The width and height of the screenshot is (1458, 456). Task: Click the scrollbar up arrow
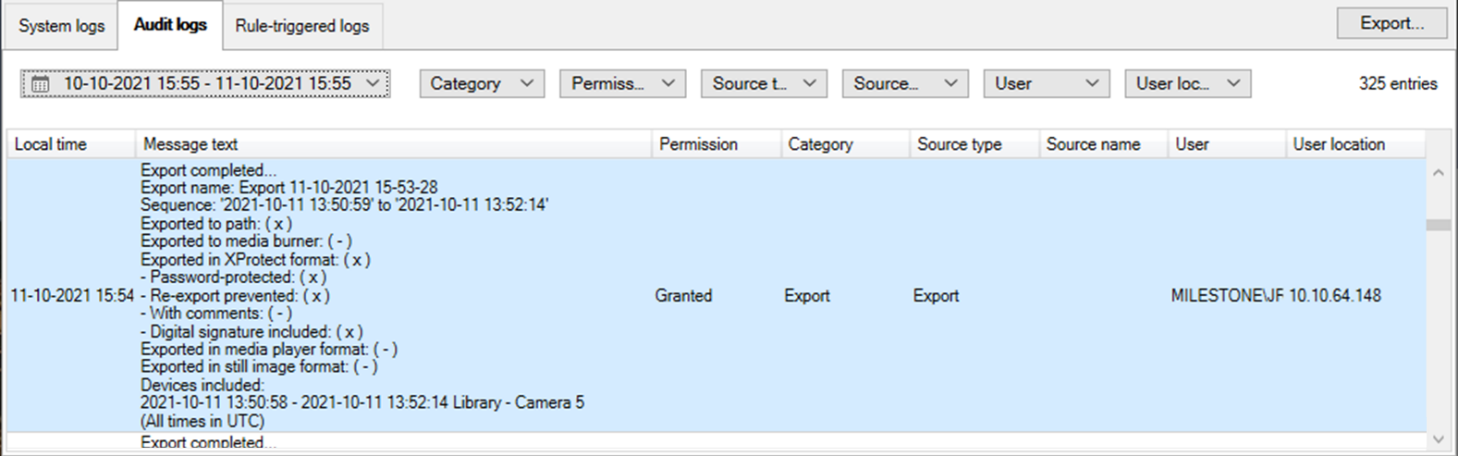(1438, 173)
